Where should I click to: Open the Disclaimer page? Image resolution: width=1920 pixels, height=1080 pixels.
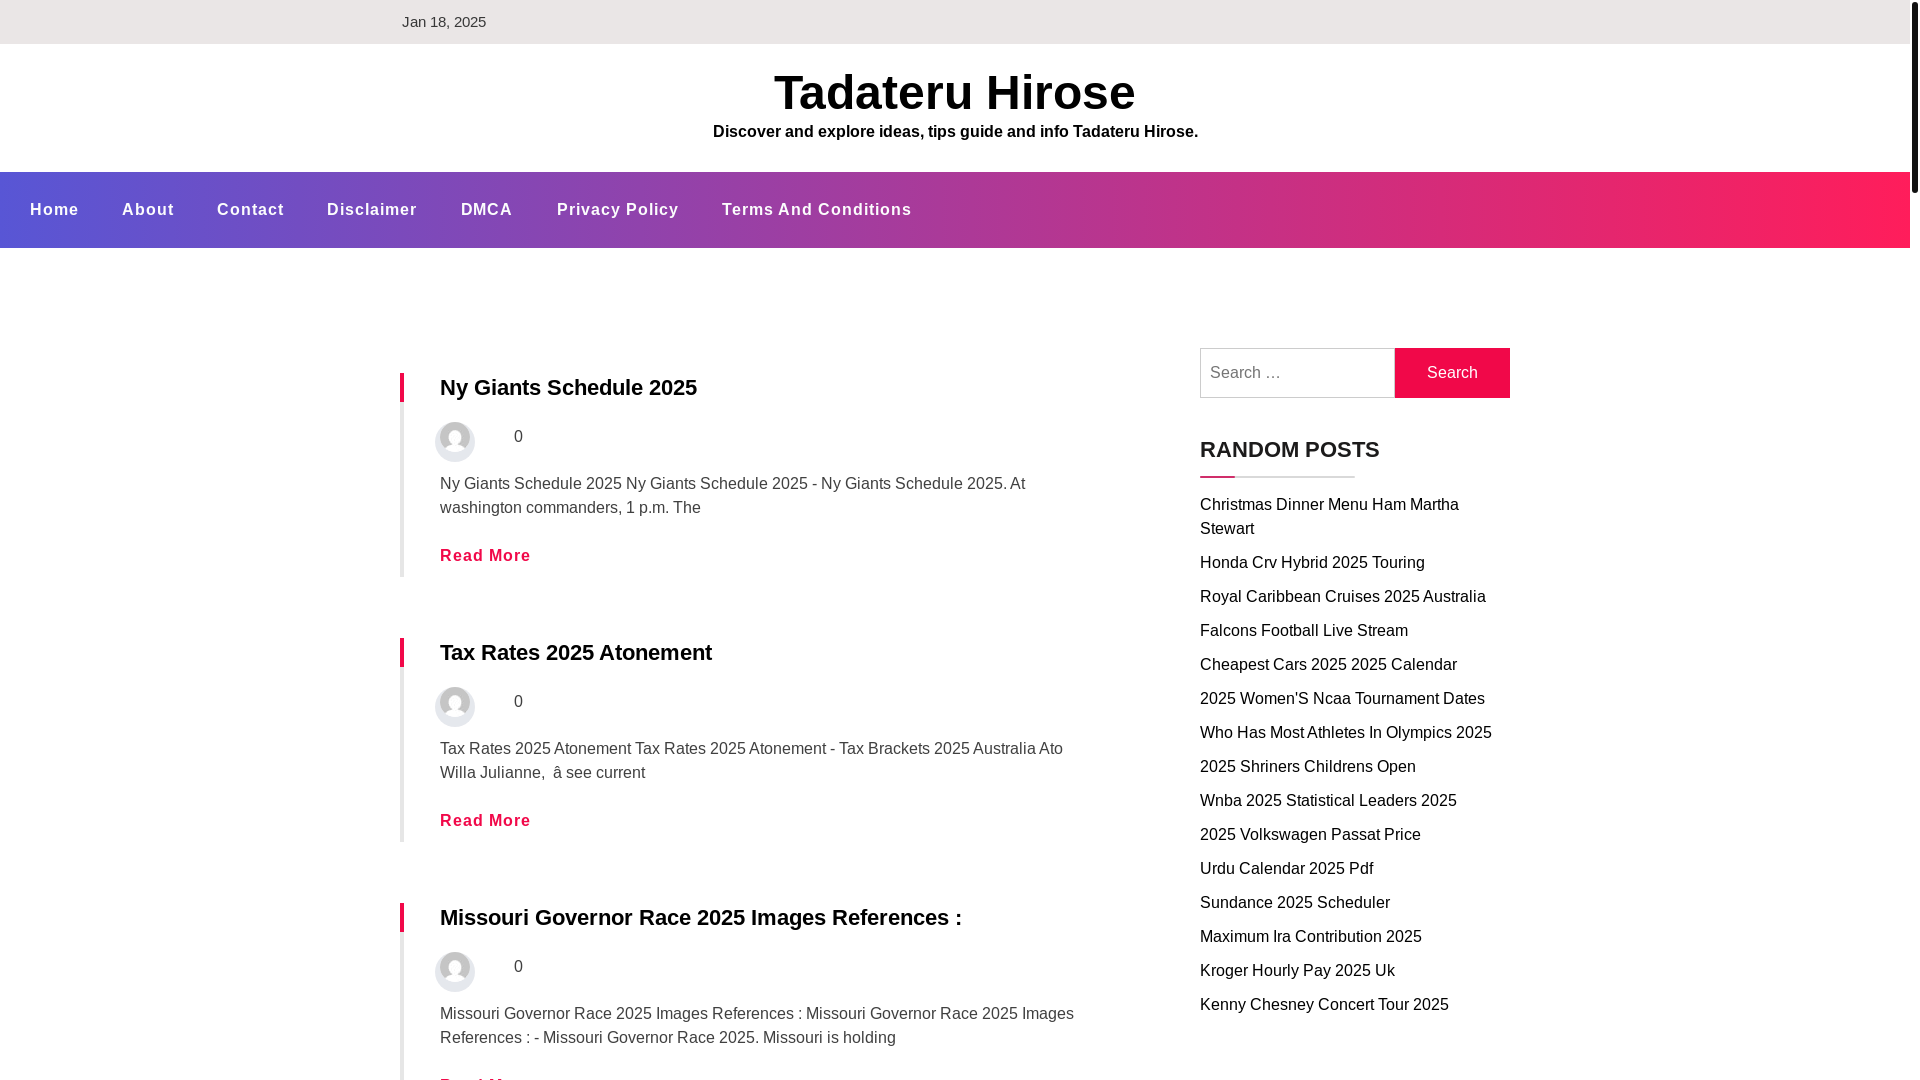372,210
